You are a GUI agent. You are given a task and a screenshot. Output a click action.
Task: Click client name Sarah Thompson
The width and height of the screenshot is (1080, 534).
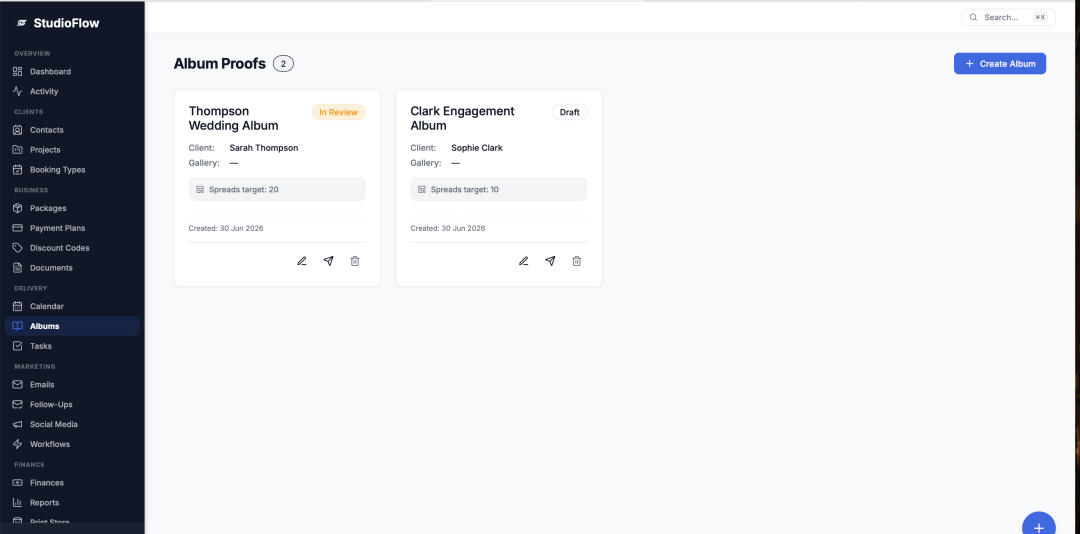(x=264, y=148)
